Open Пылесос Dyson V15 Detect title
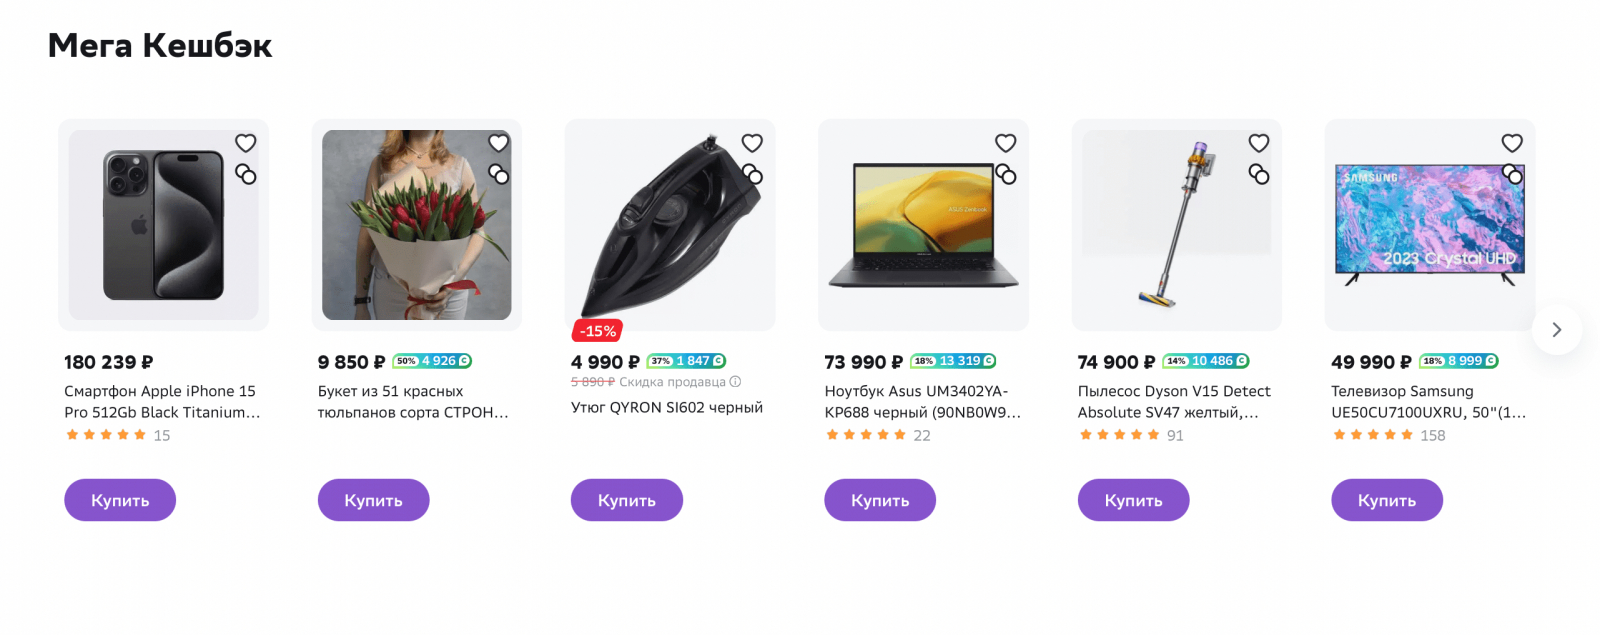 click(x=1173, y=402)
